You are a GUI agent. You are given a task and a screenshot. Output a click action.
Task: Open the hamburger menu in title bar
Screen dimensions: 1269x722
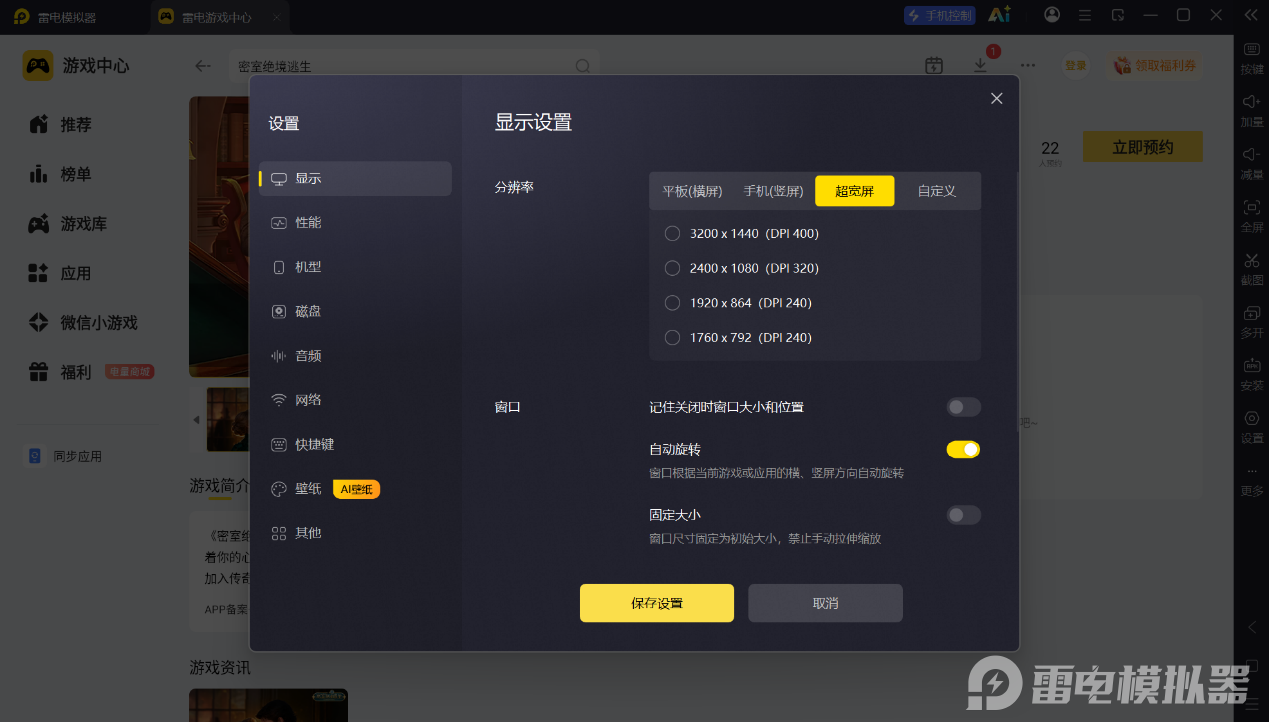(1085, 15)
